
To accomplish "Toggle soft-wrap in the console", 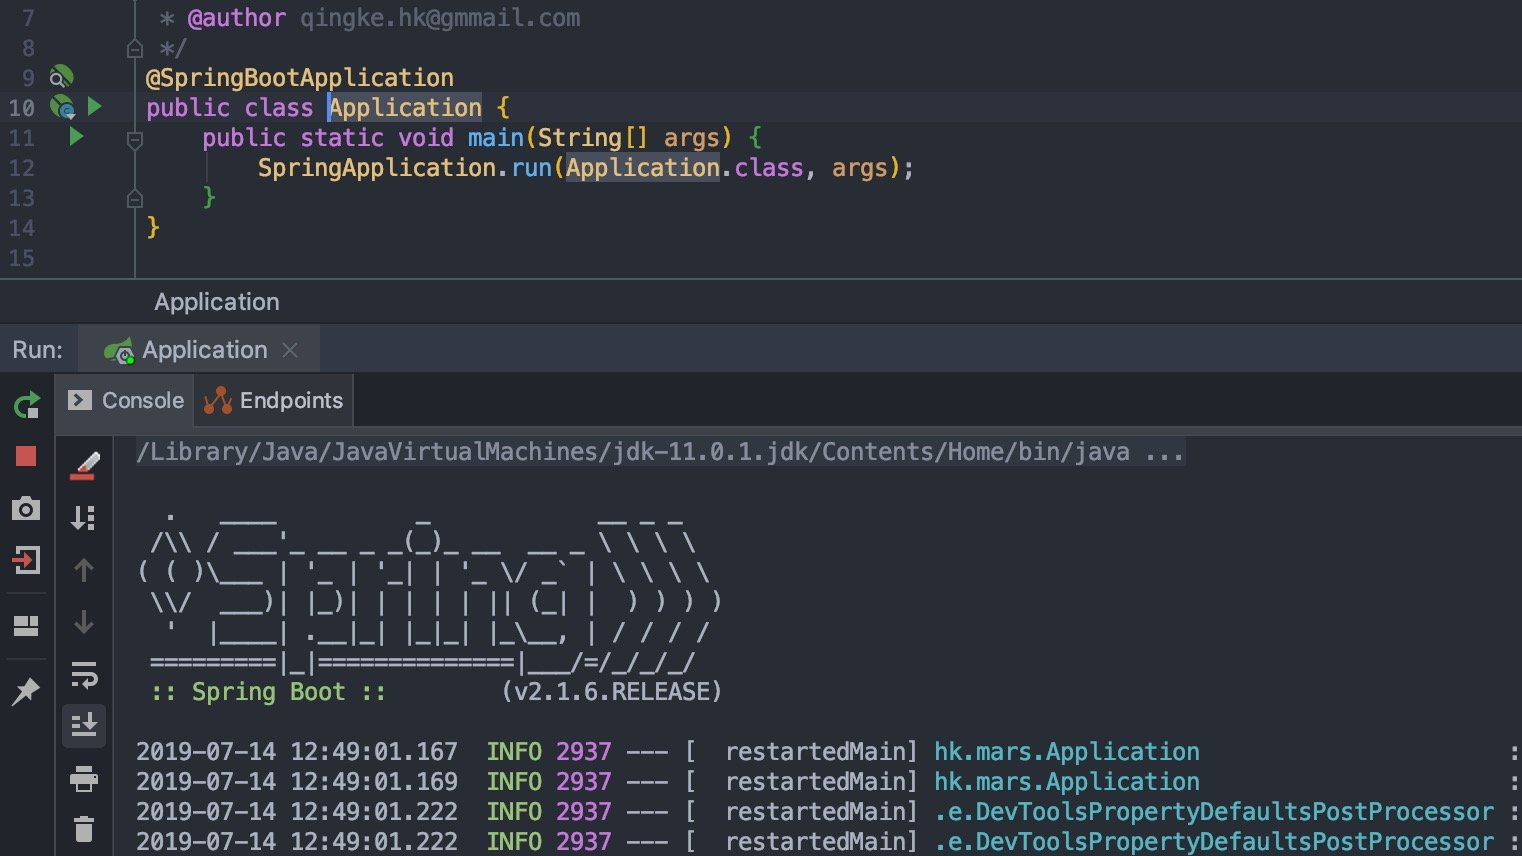I will pyautogui.click(x=84, y=675).
